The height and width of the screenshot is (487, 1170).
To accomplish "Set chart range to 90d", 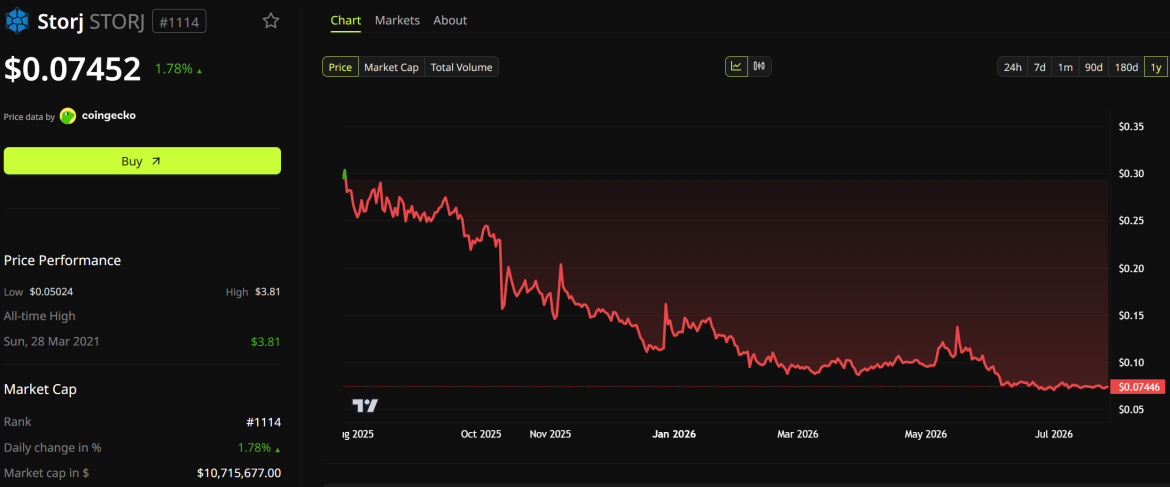I will tap(1093, 67).
